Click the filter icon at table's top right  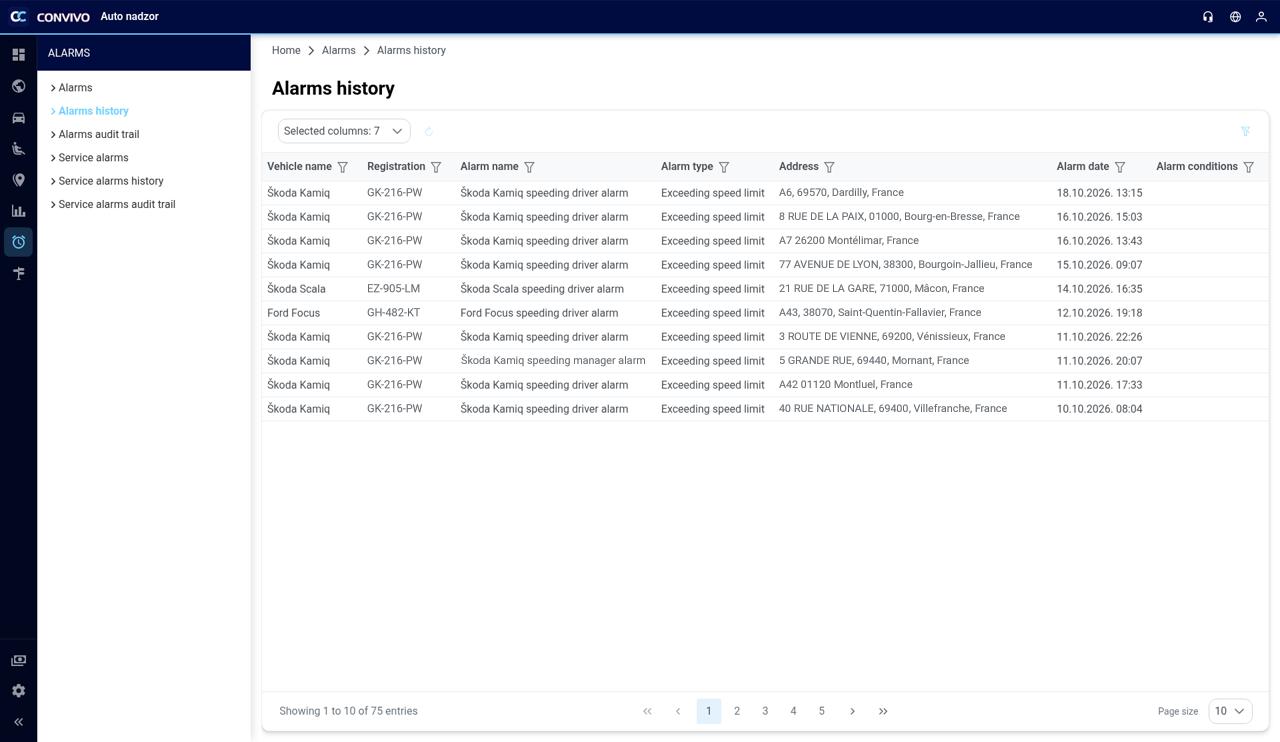pos(1245,131)
